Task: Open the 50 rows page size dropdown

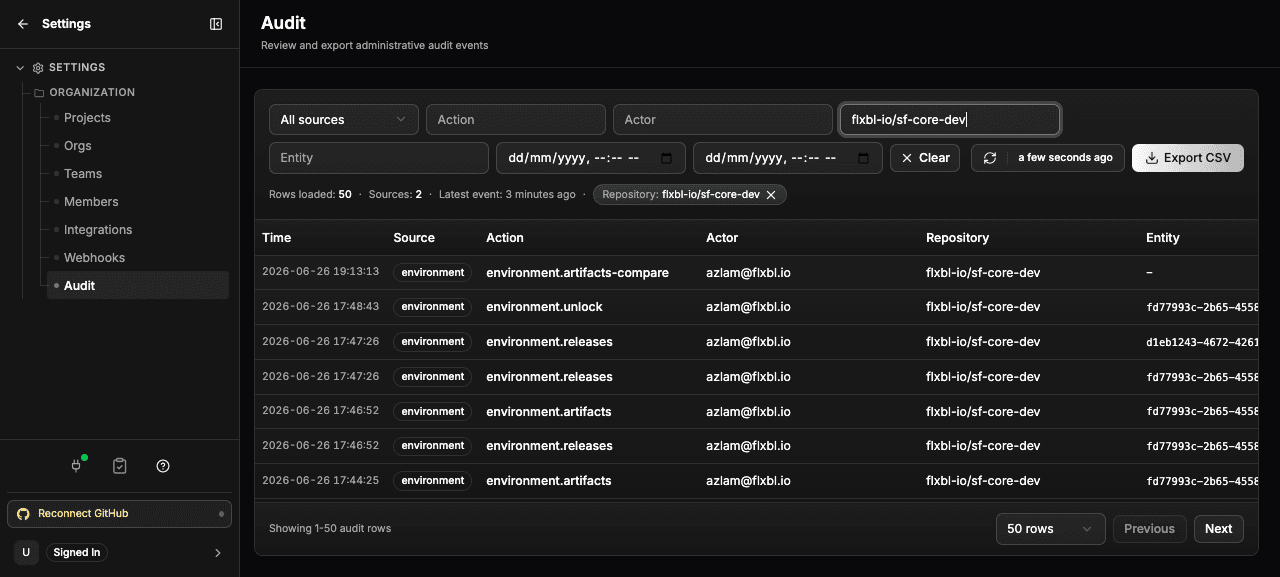Action: 1050,529
